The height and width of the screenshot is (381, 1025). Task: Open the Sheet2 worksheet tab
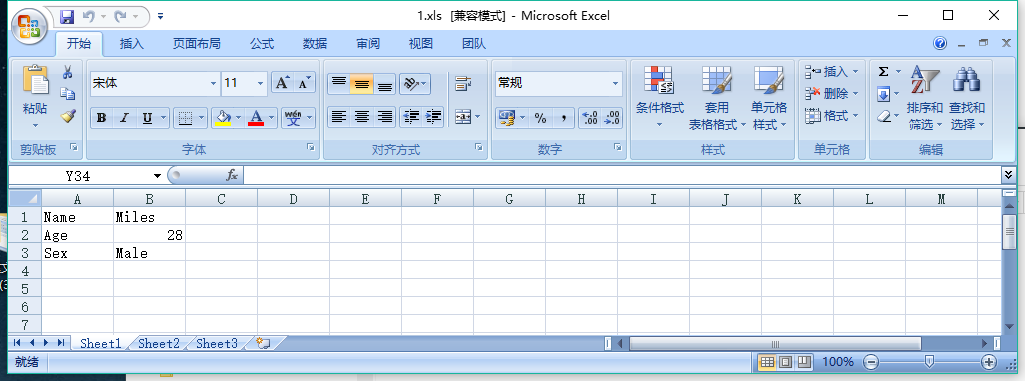click(159, 343)
